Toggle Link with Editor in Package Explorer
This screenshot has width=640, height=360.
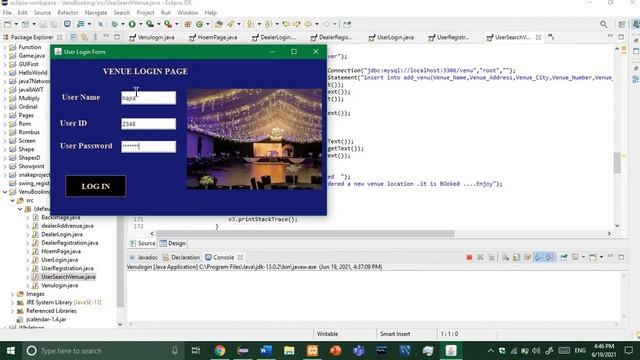(84, 37)
